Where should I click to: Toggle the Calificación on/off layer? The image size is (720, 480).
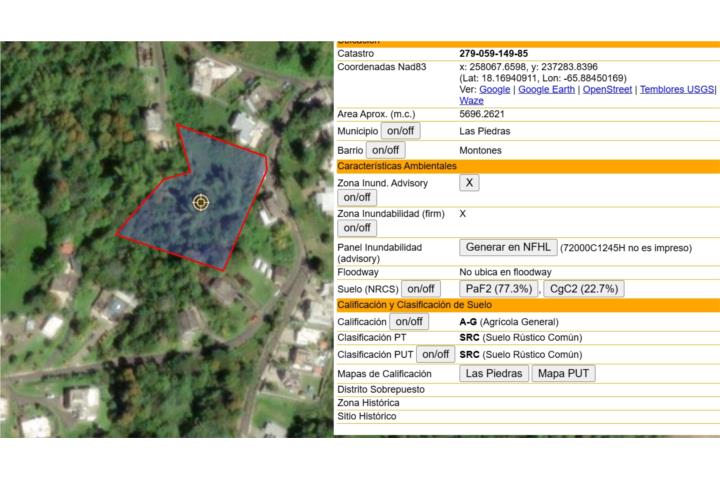(409, 322)
